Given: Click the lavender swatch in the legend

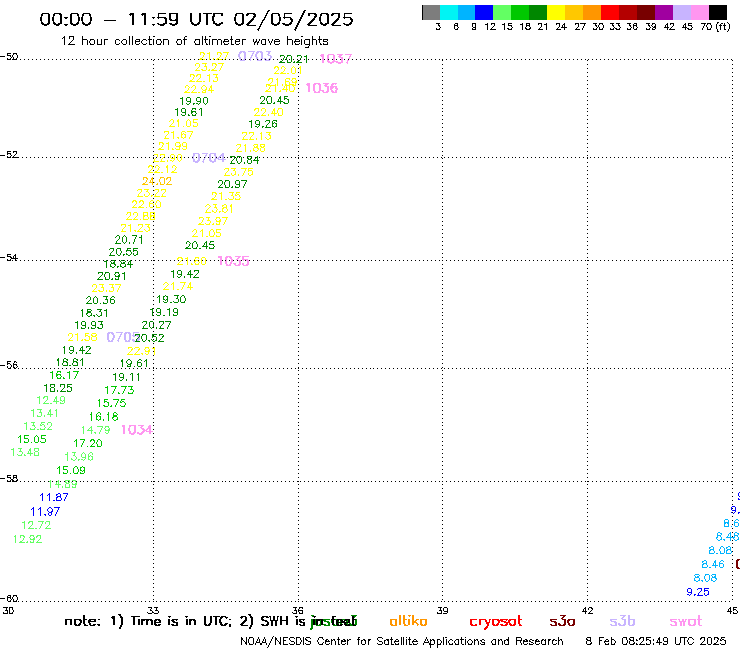Looking at the screenshot, I should tap(681, 12).
